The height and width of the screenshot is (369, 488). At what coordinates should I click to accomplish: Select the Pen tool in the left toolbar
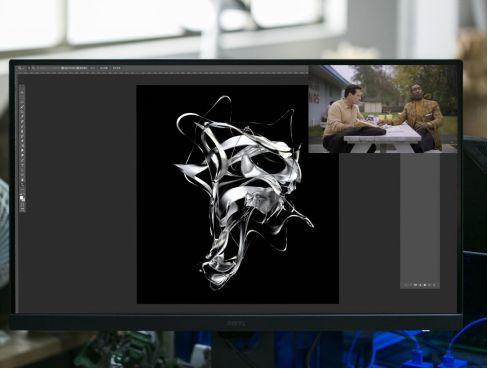click(x=22, y=160)
